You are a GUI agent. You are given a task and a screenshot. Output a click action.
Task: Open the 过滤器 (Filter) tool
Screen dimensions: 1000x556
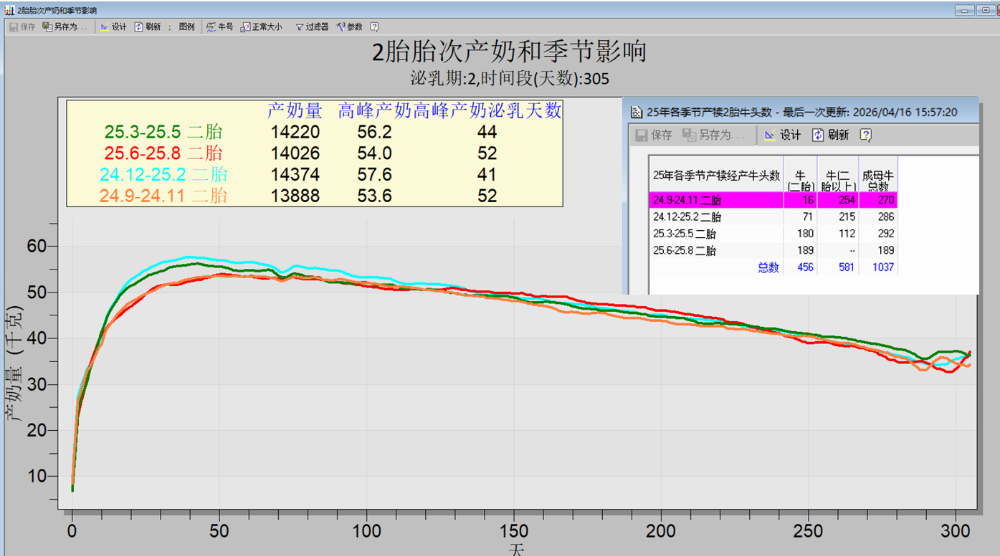[311, 27]
